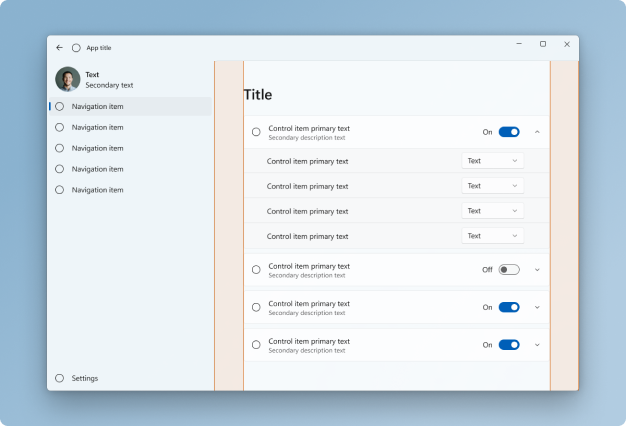The width and height of the screenshot is (626, 426).
Task: Collapse the expanded card with the up chevron
Action: point(537,132)
